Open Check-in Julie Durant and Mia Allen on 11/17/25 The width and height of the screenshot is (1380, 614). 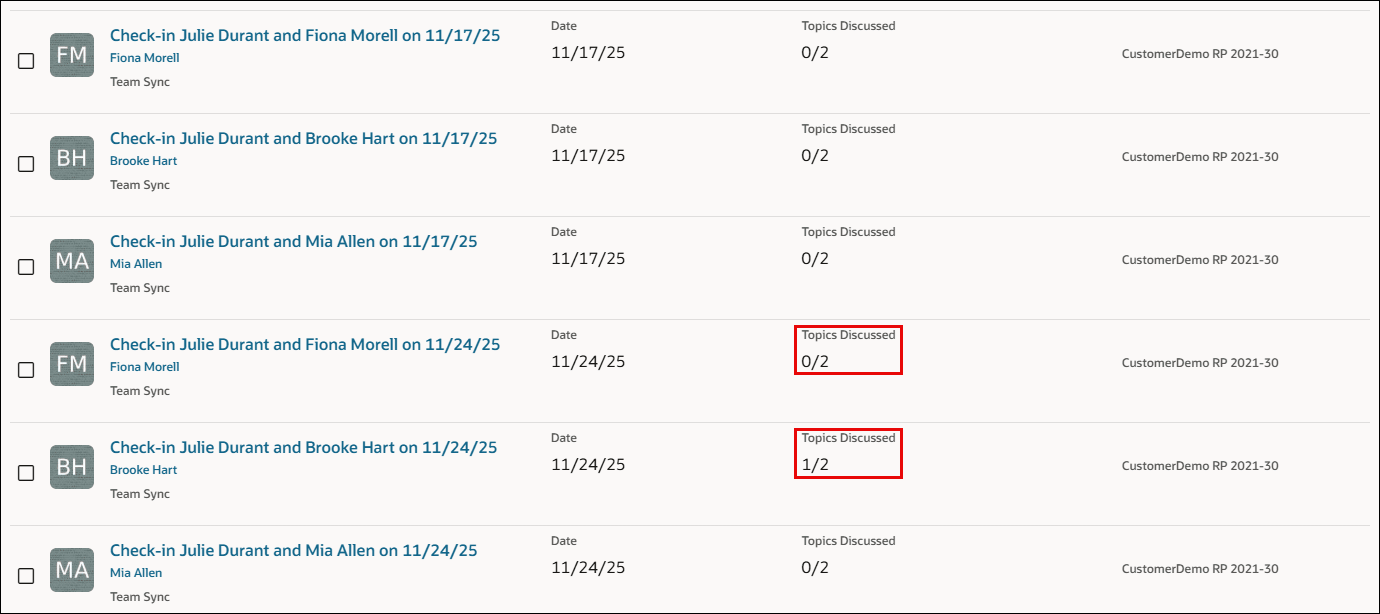pyautogui.click(x=293, y=242)
